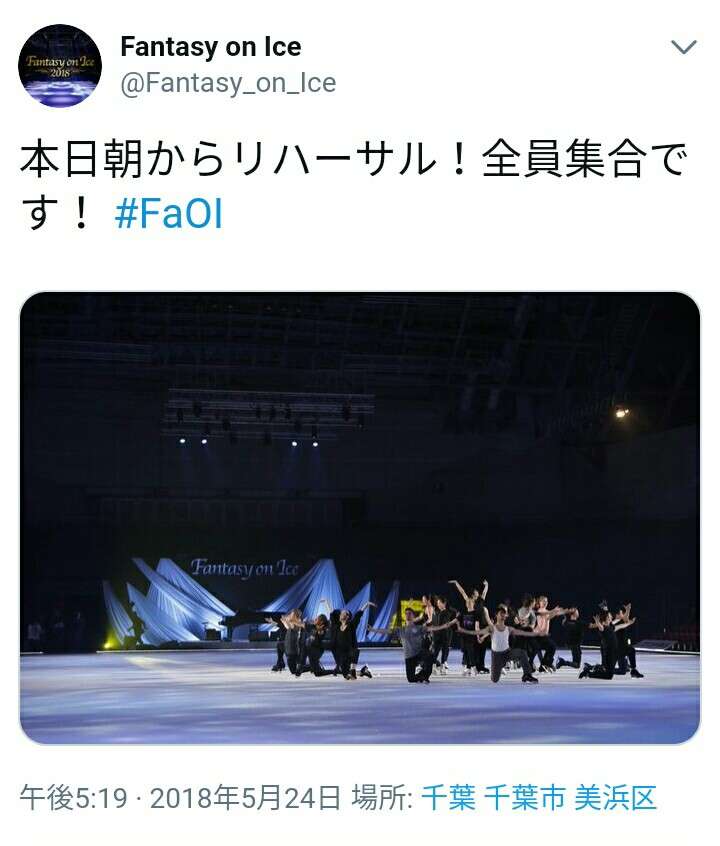Open the Fantasy on Ice 2018 profile avatar
Viewport: 720px width, 846px height.
[60, 65]
